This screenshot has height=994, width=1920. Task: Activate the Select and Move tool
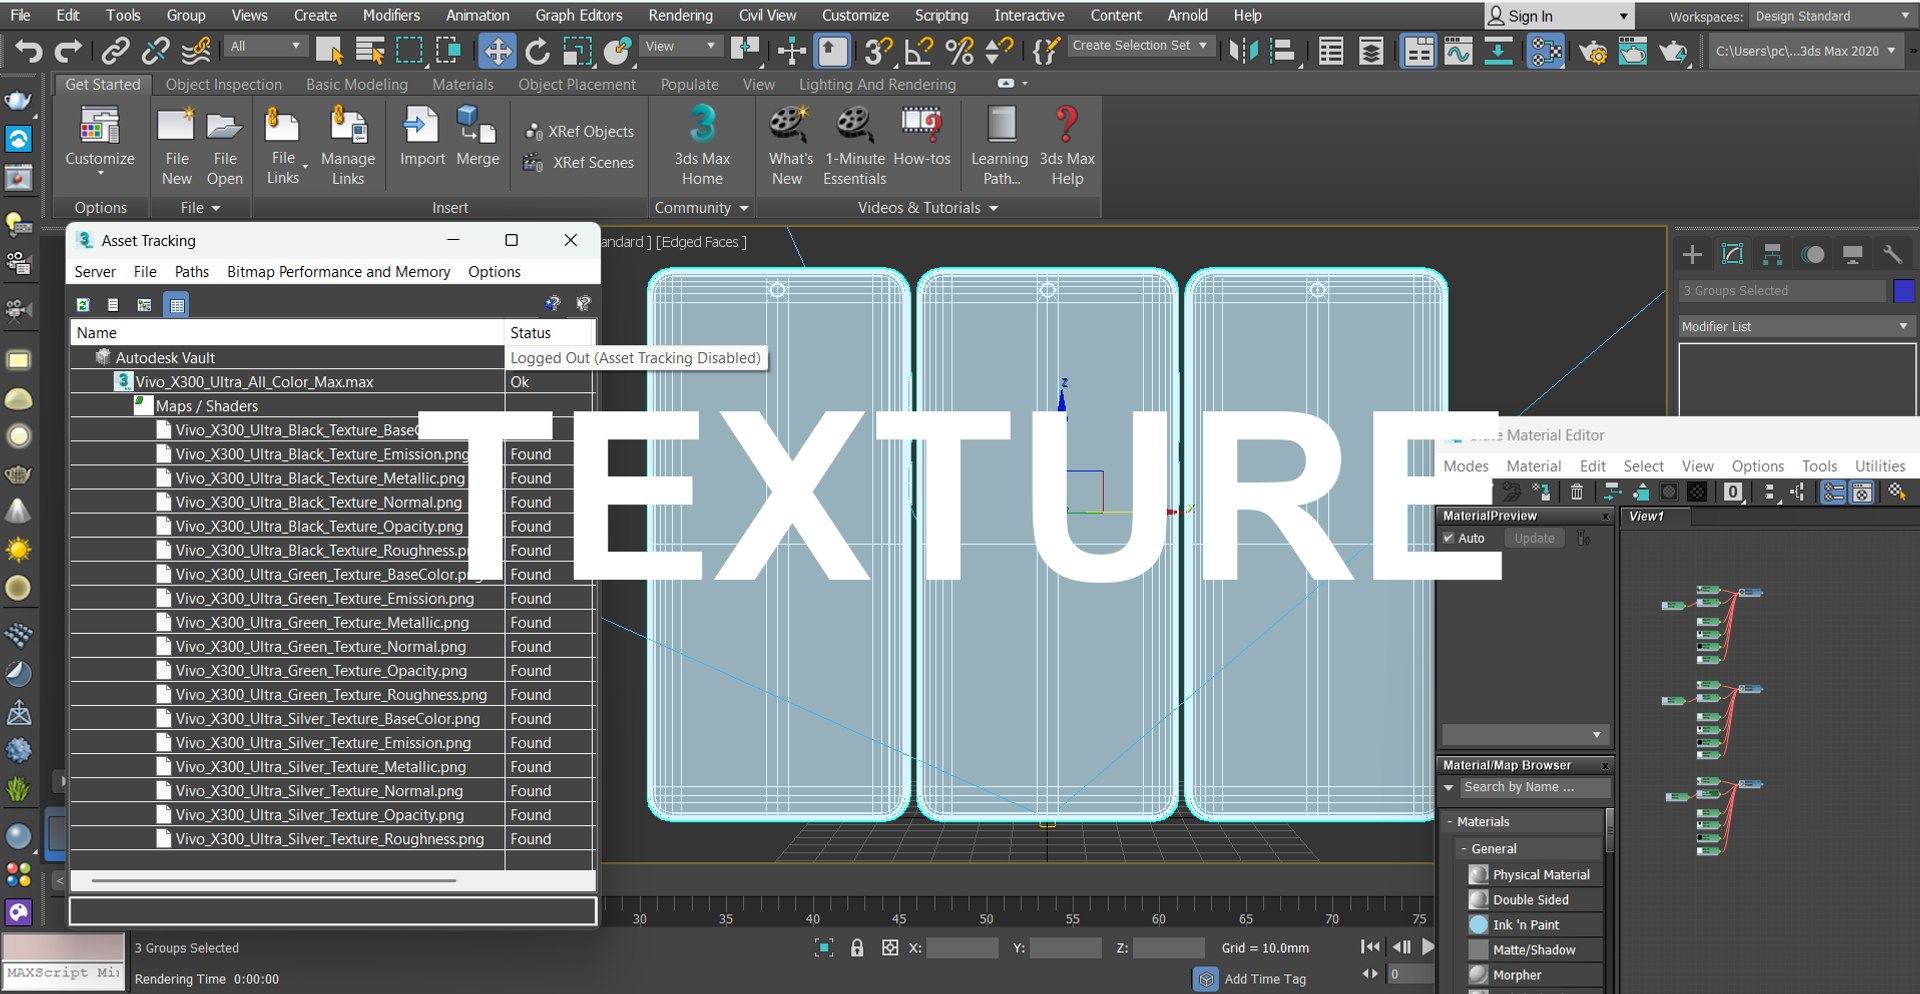[x=497, y=50]
